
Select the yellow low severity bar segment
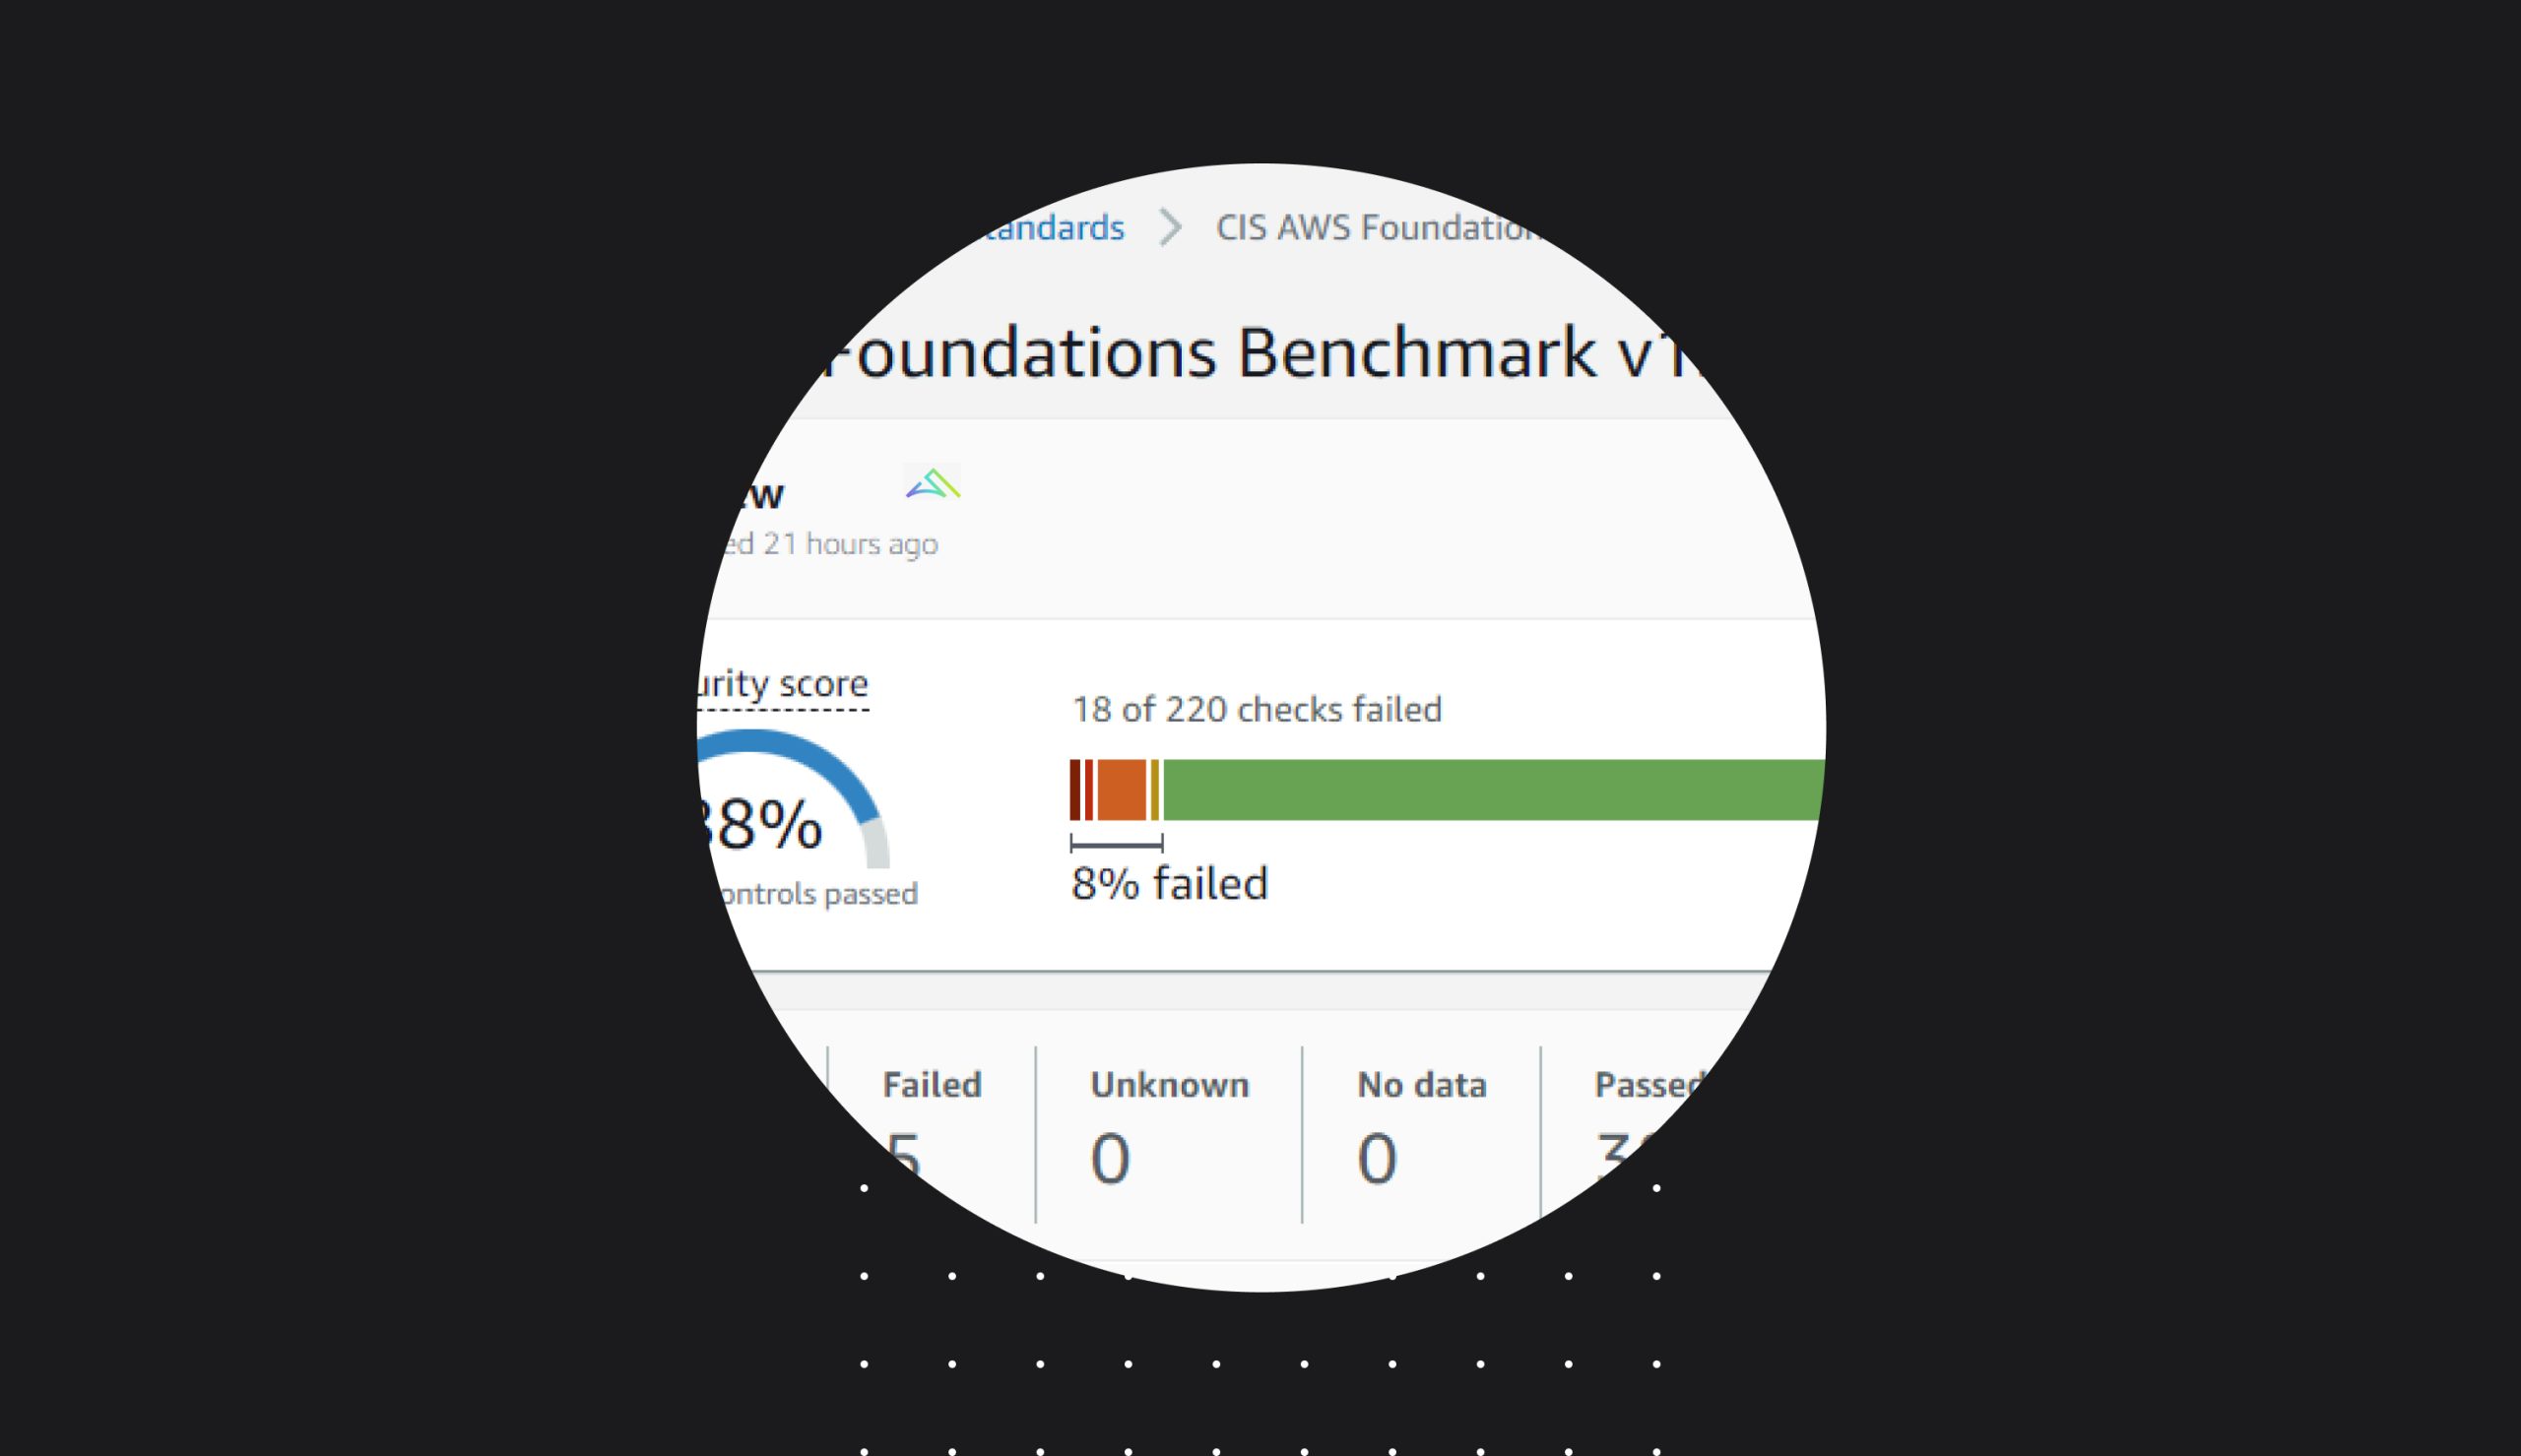coord(1154,790)
